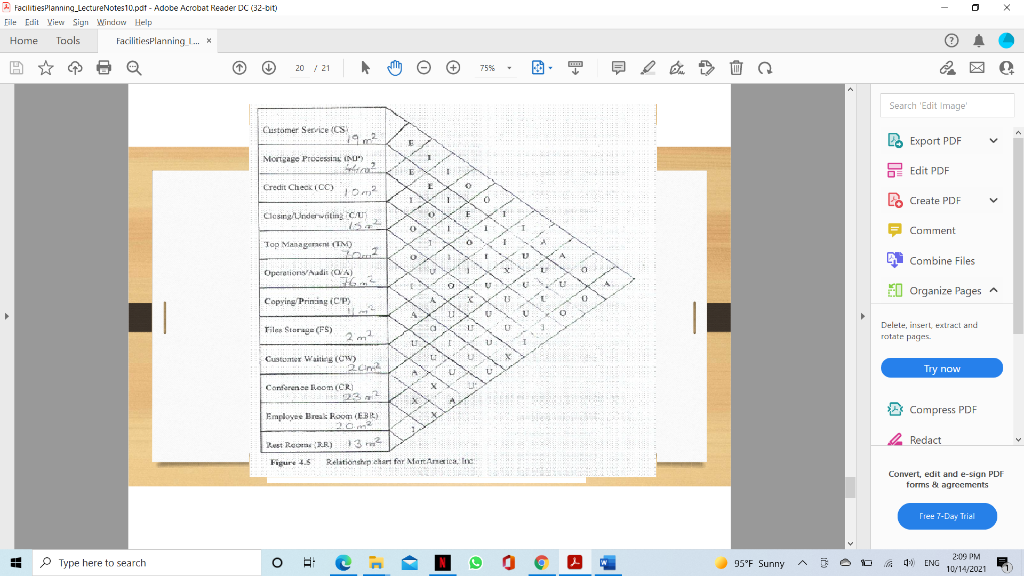Open the Stamp tool

click(706, 67)
